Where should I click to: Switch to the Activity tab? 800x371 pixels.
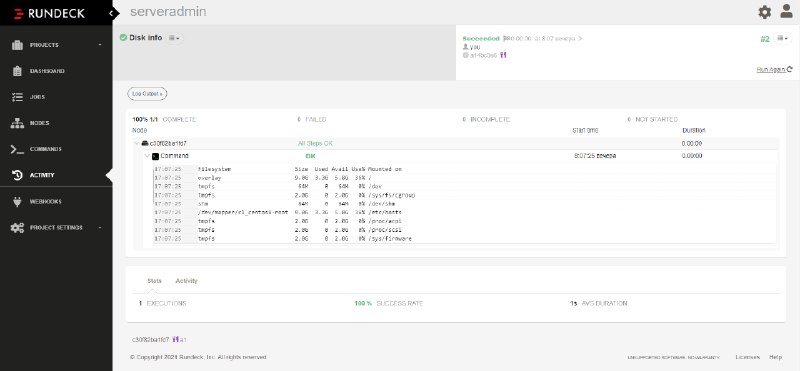pyautogui.click(x=186, y=281)
